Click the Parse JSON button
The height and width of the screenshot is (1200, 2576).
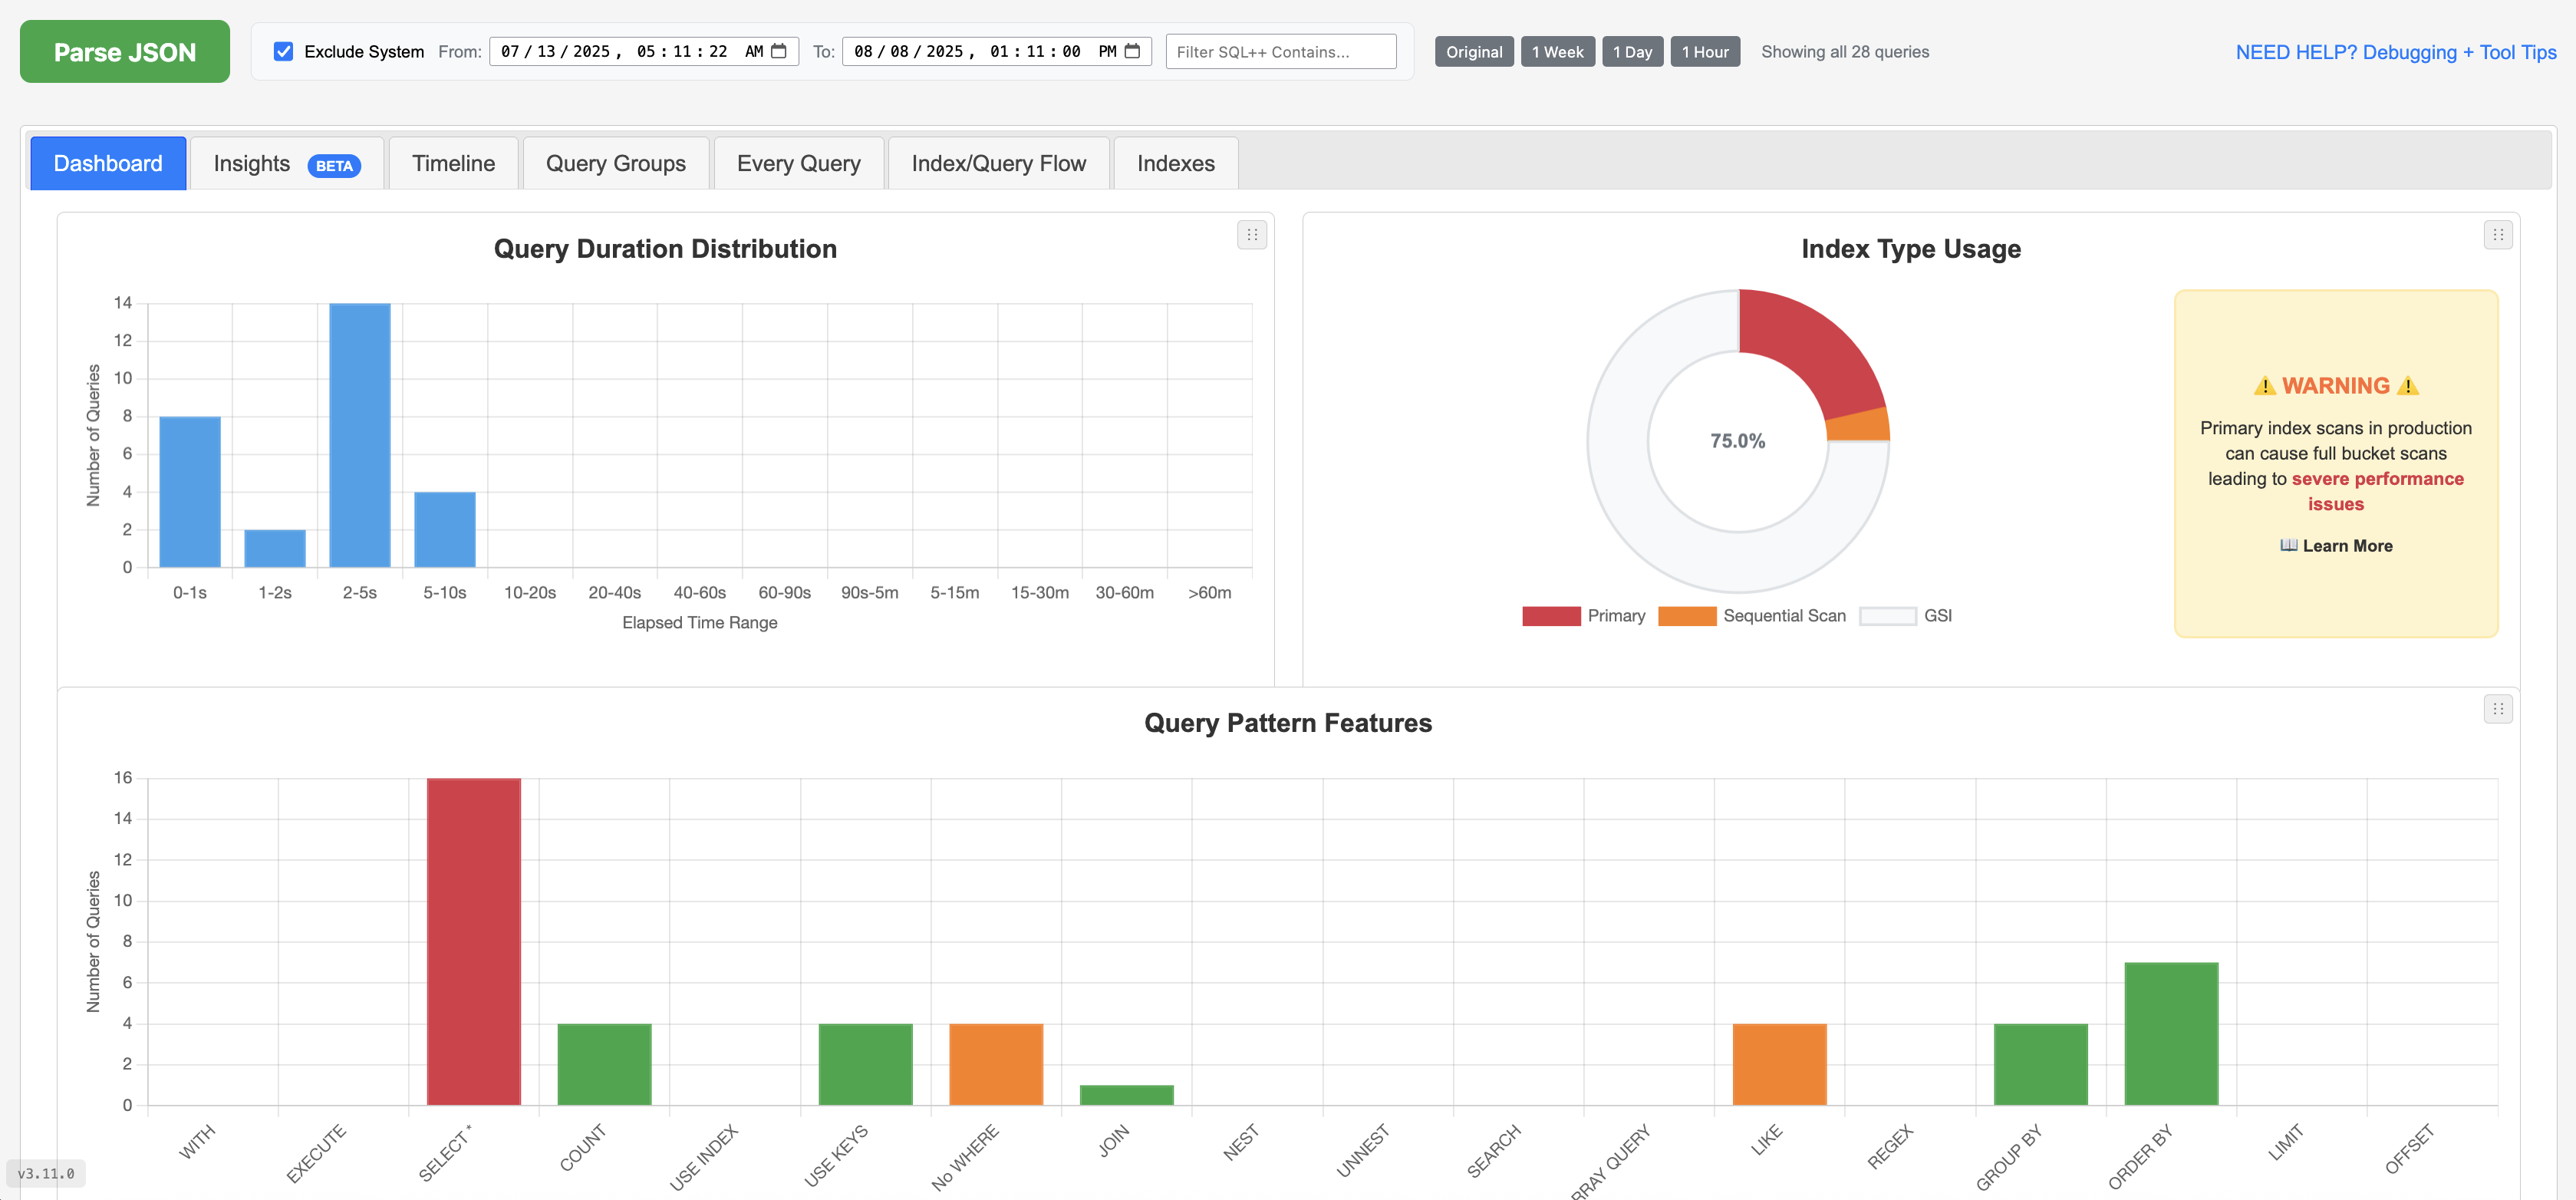(x=124, y=51)
